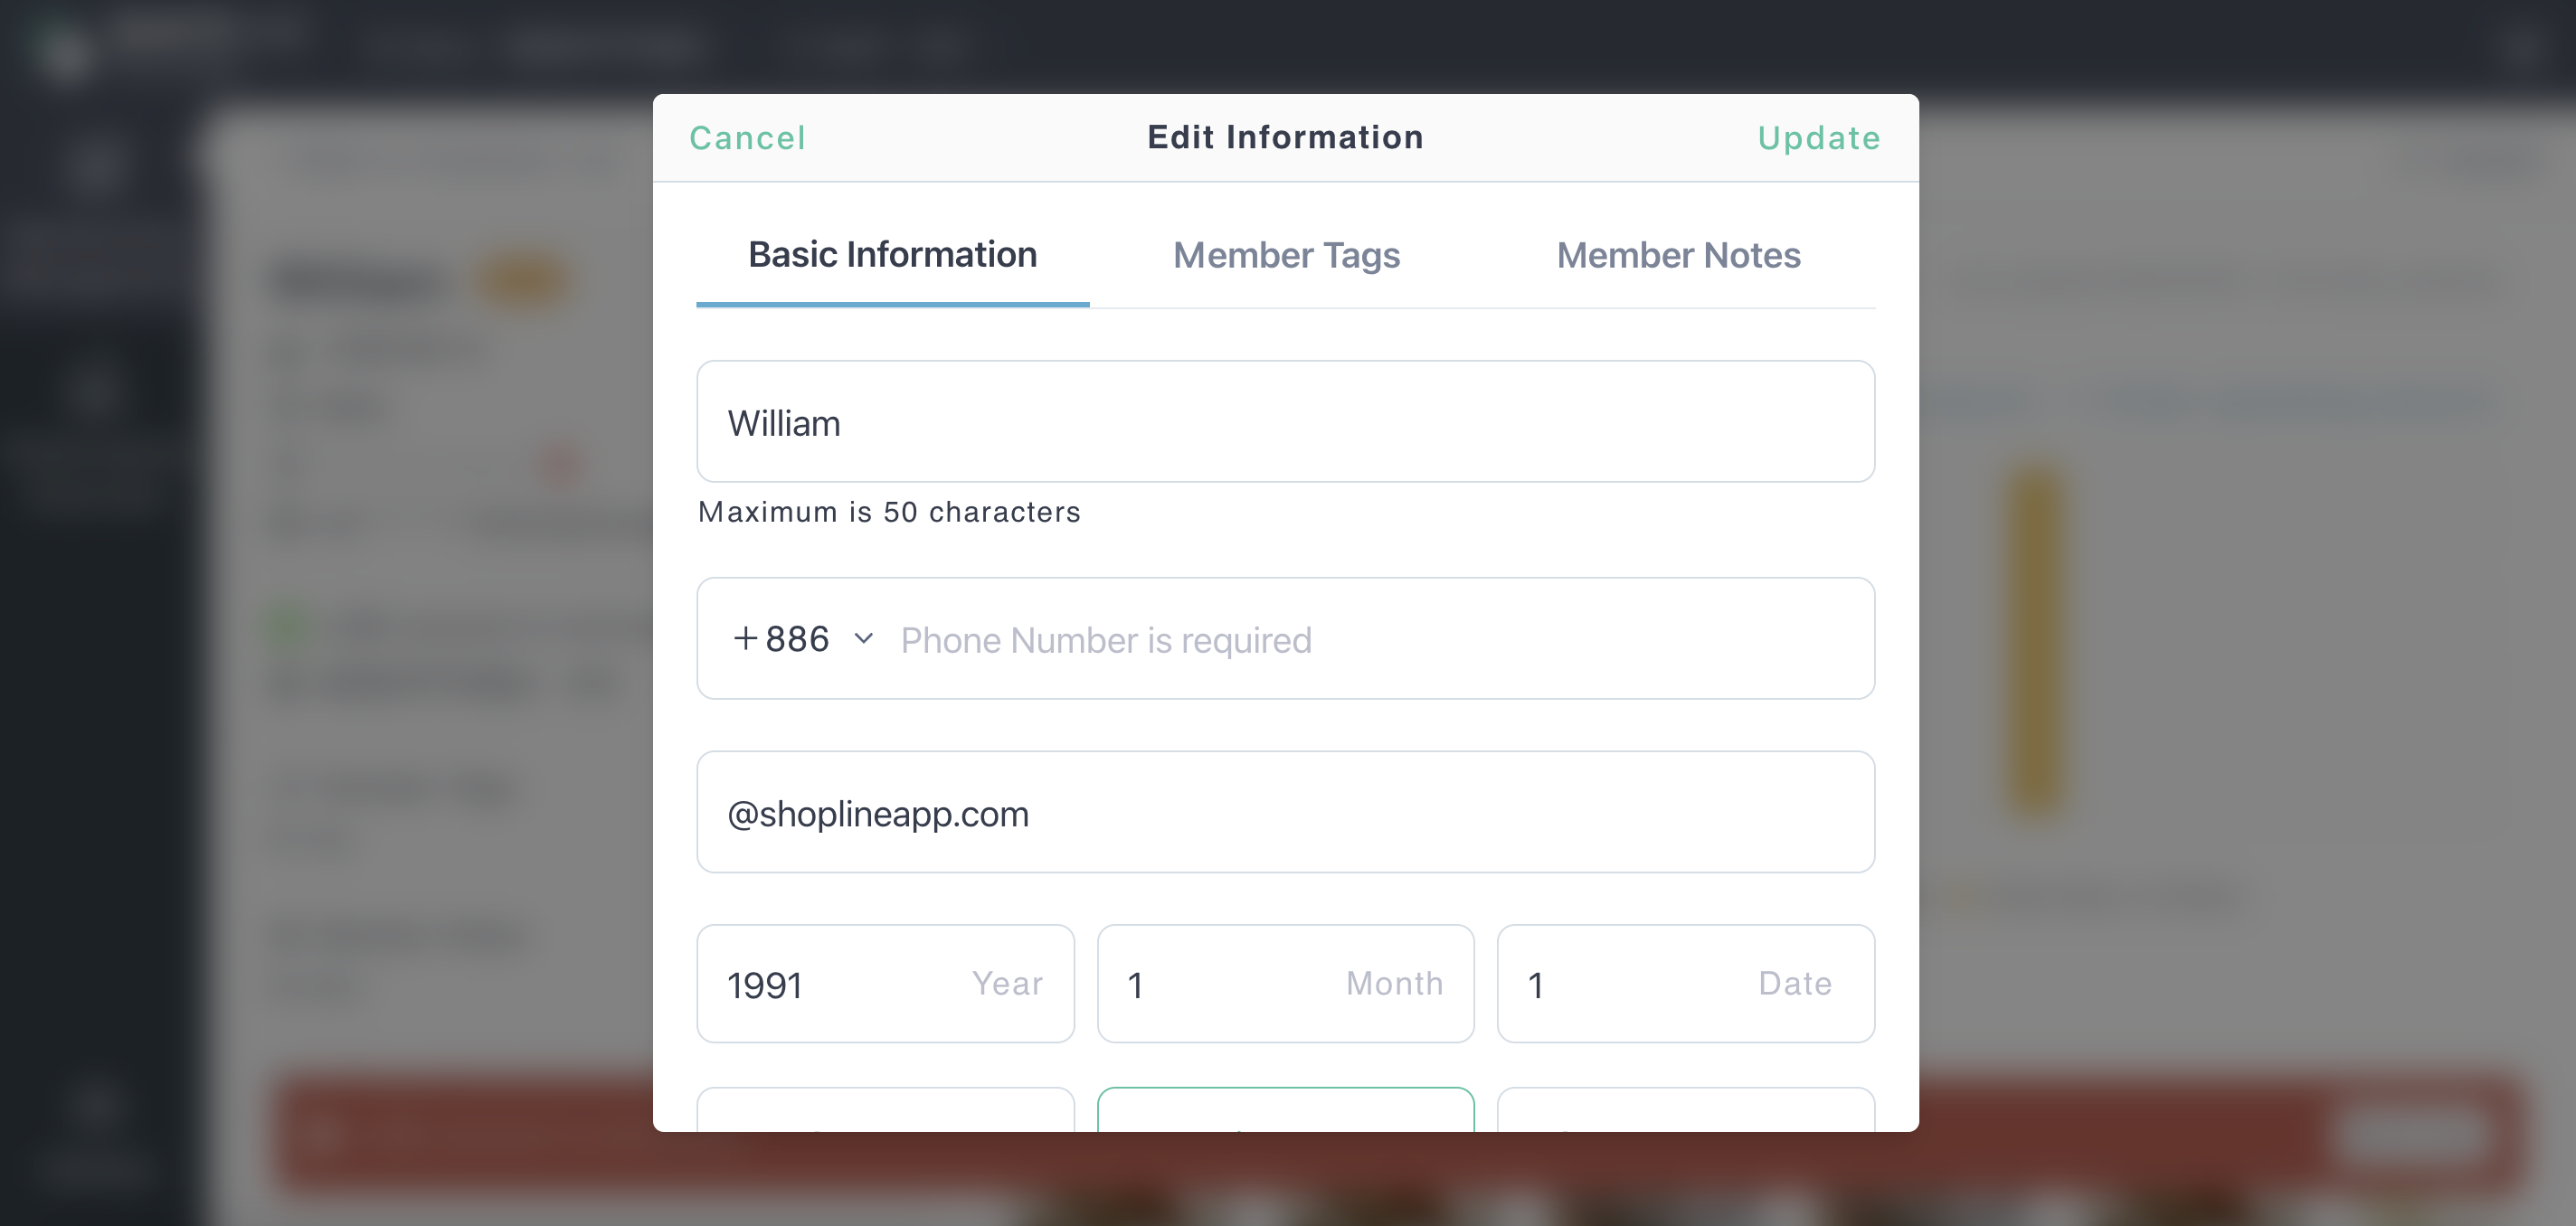Image resolution: width=2576 pixels, height=1226 pixels.
Task: Choose the green-outlined option box at bottom
Action: [x=1285, y=1110]
